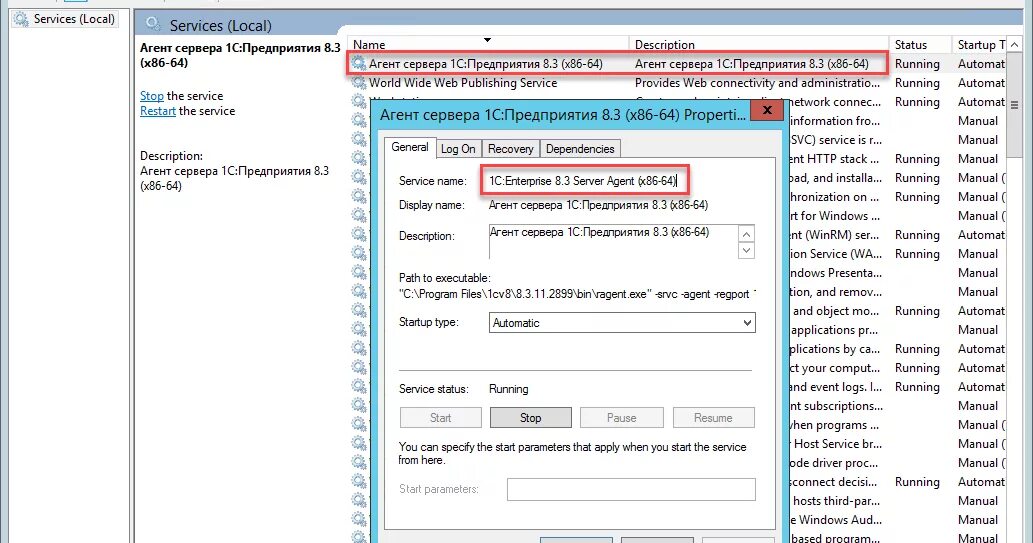This screenshot has height=543, width=1033.
Task: Sort services by Description column header
Action: click(758, 44)
